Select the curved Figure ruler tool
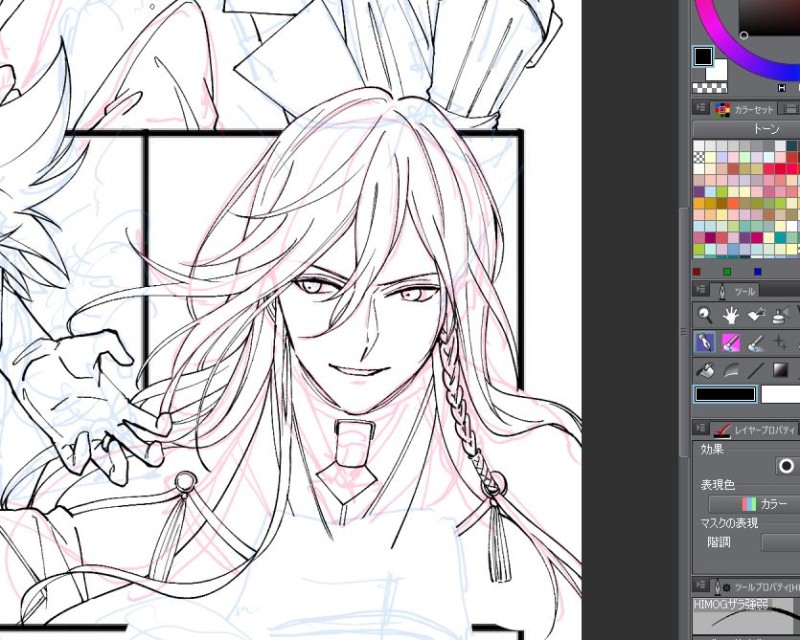The height and width of the screenshot is (640, 800). 731,370
